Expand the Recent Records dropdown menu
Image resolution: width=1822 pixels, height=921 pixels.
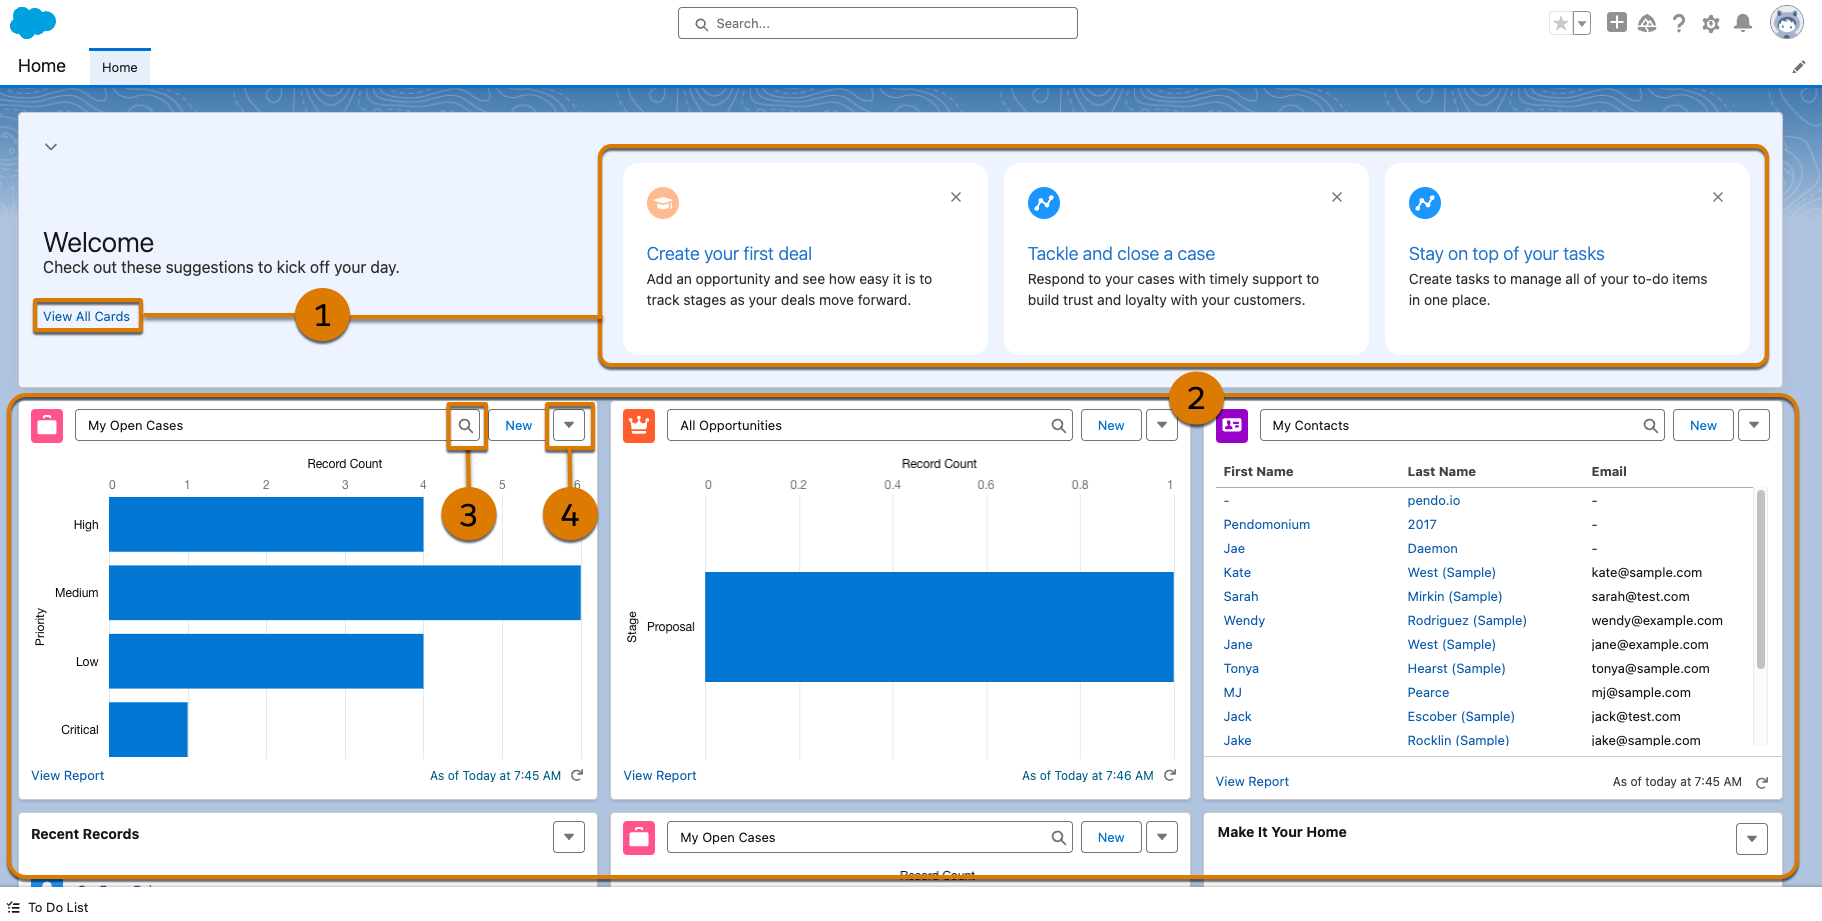[568, 837]
